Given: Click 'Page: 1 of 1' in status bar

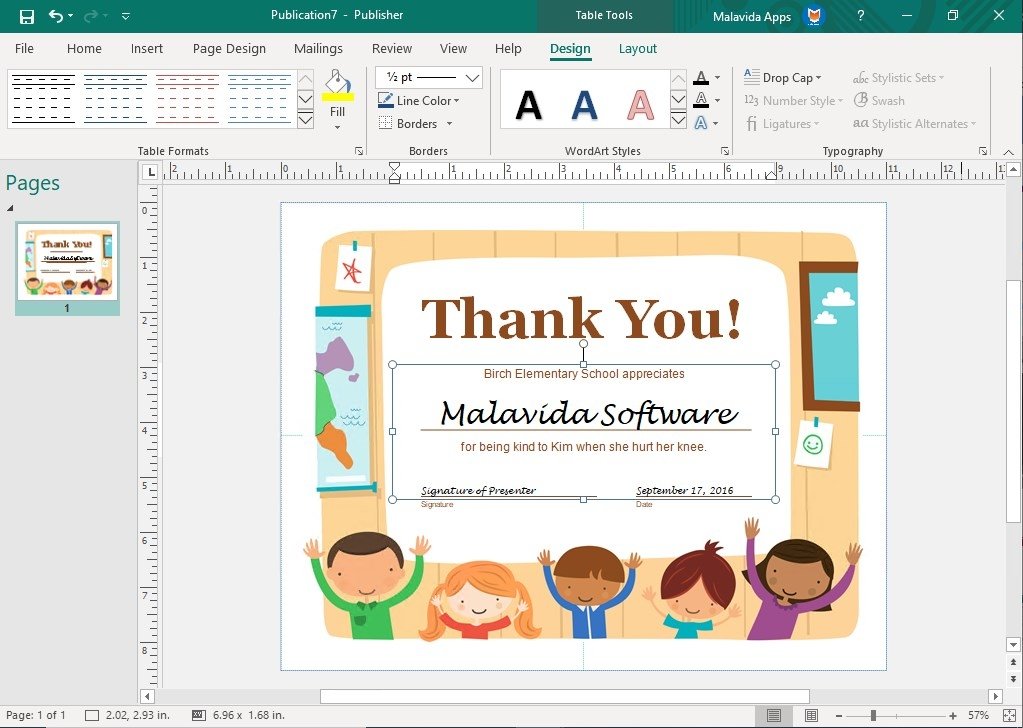Looking at the screenshot, I should point(36,715).
